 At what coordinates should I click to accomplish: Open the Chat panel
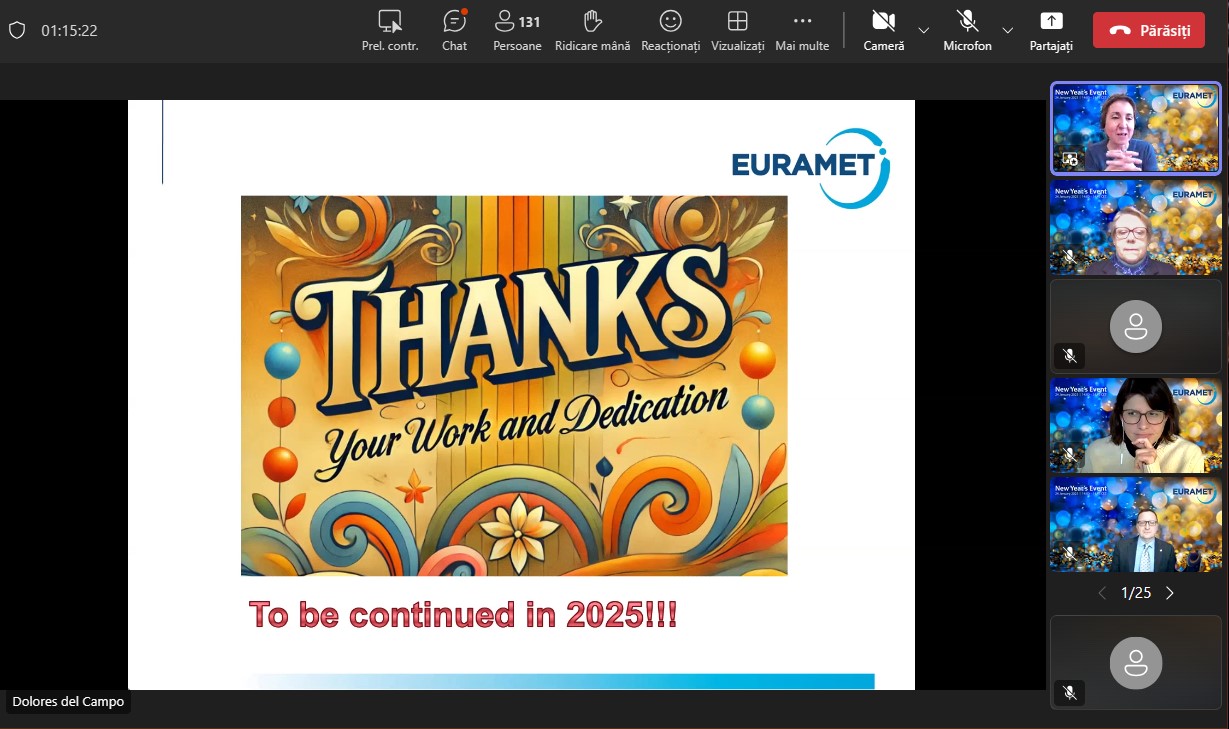click(x=454, y=30)
